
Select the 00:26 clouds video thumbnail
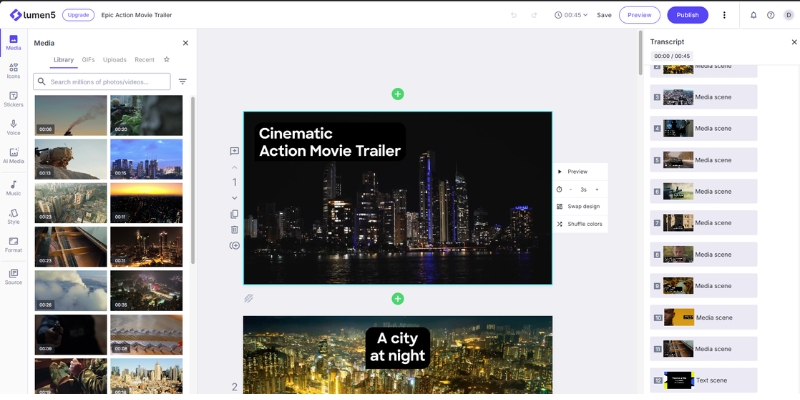click(71, 290)
